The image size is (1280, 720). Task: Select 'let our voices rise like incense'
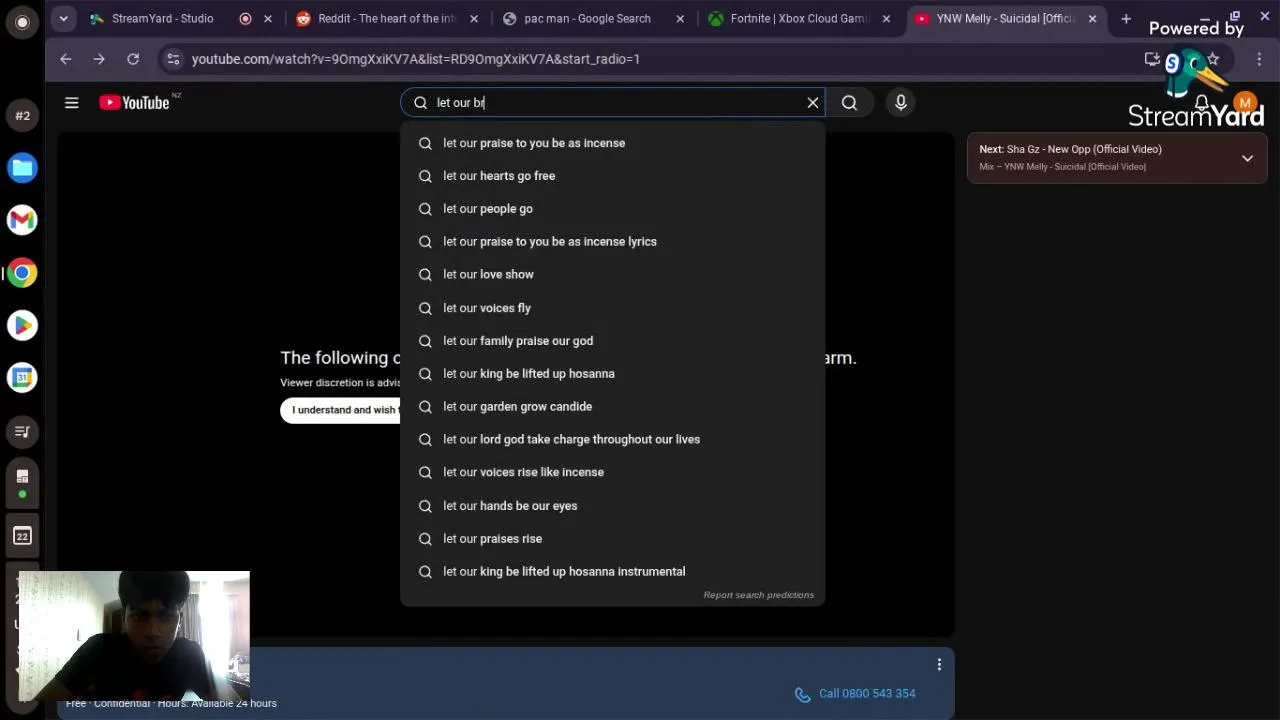tap(613, 473)
